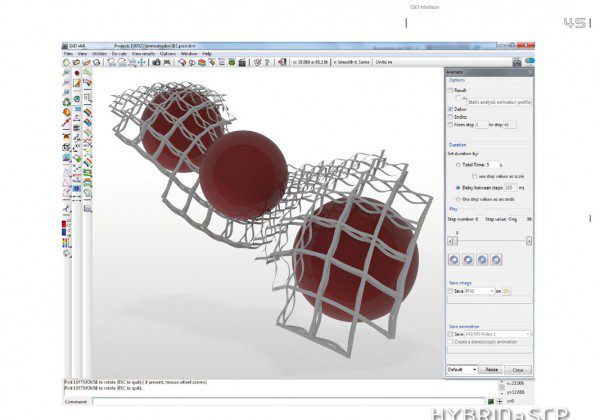Open the View results menu
The width and height of the screenshot is (600, 420).
click(x=142, y=53)
